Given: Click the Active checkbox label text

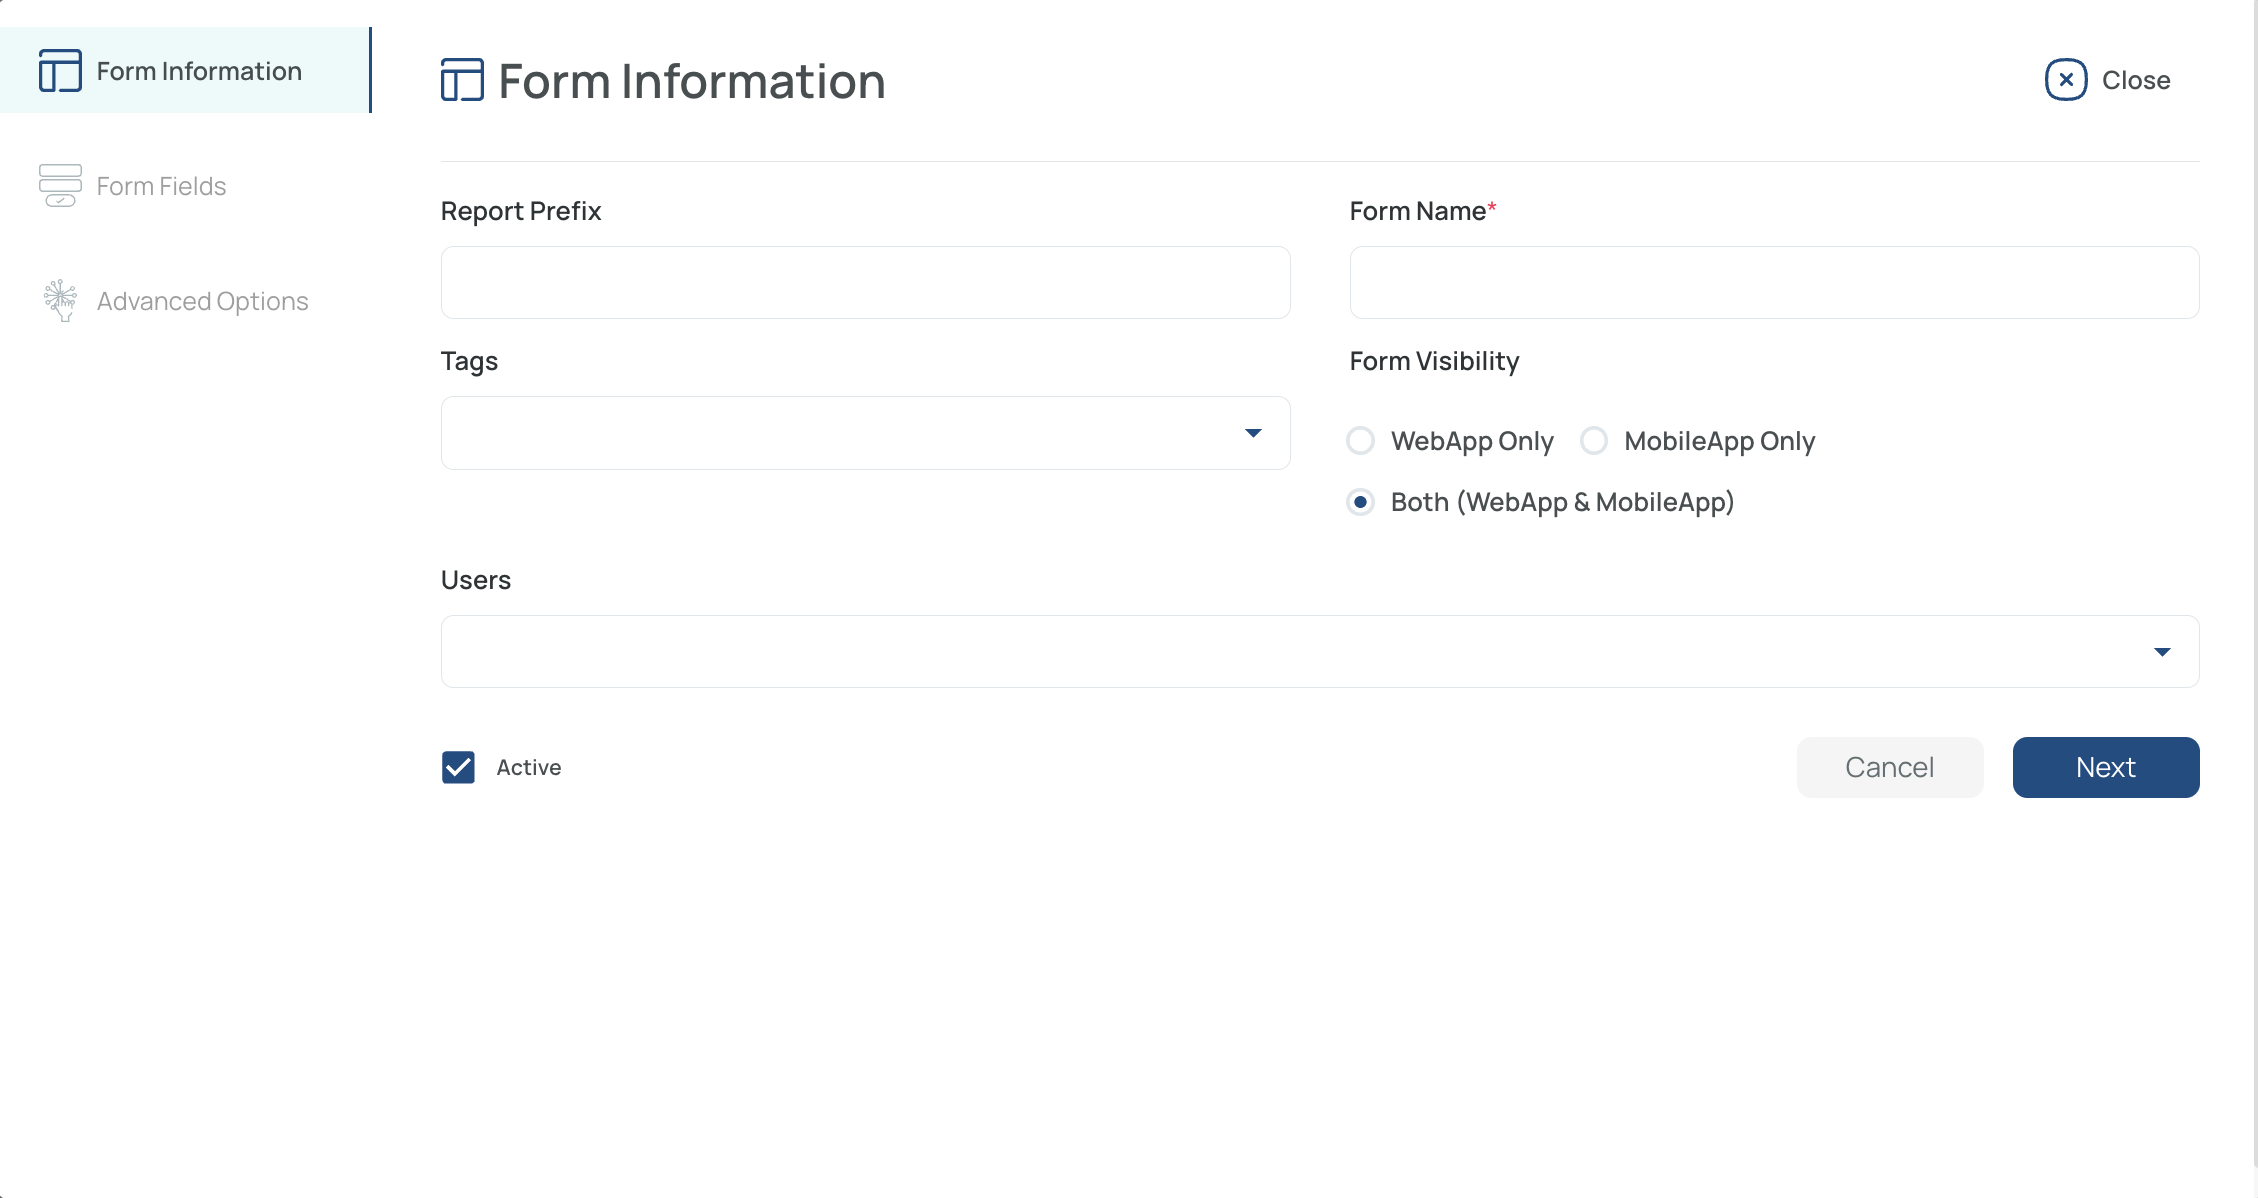Looking at the screenshot, I should tap(529, 767).
